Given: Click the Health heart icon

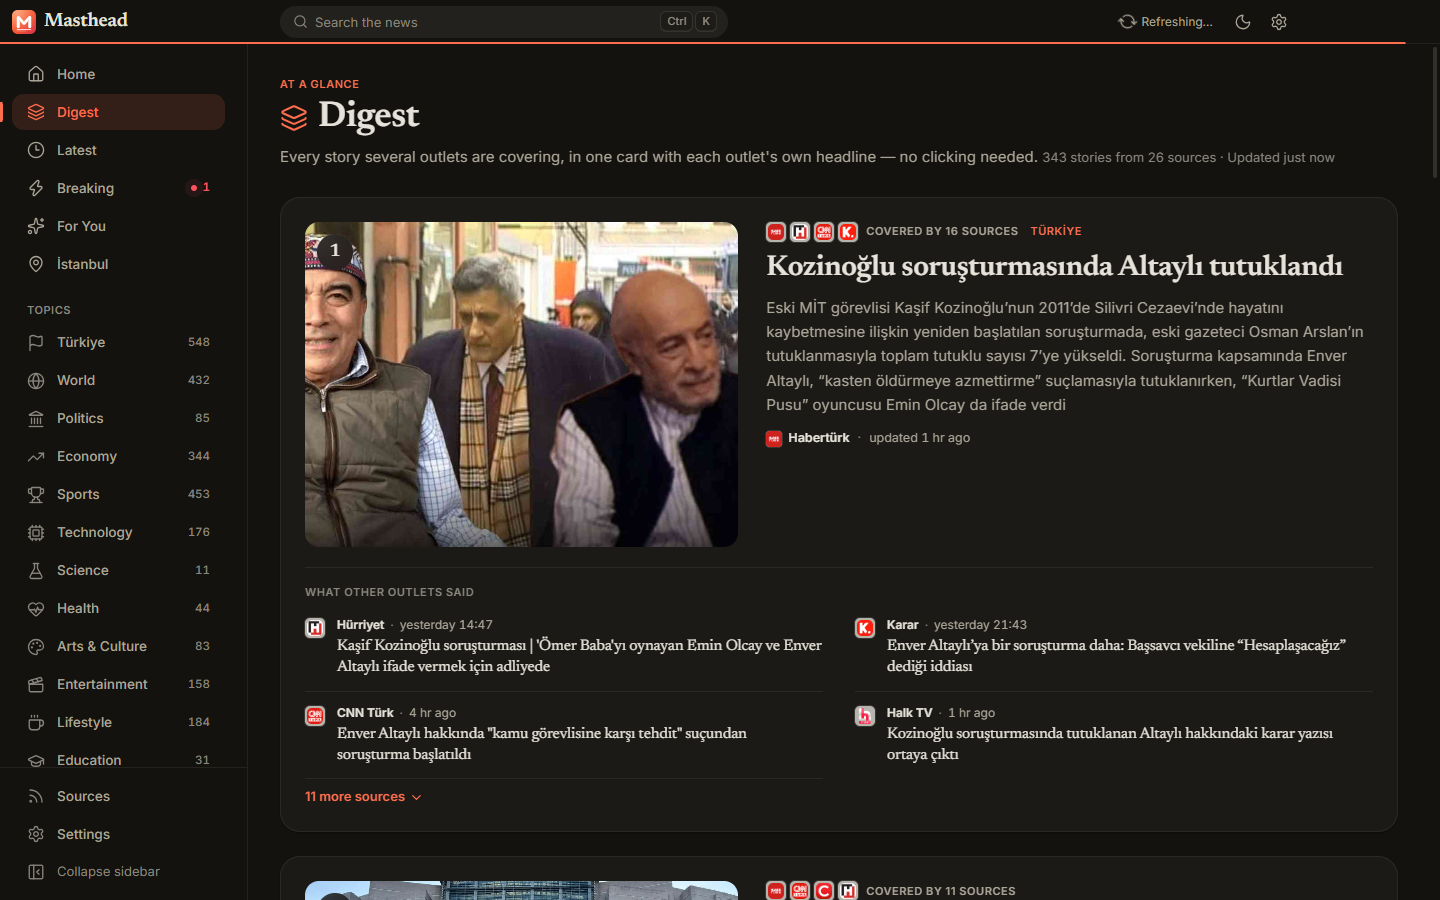Looking at the screenshot, I should 36,608.
